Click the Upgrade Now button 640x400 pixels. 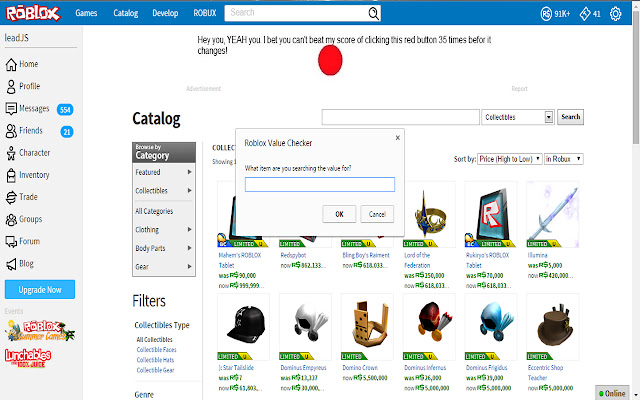coord(40,289)
